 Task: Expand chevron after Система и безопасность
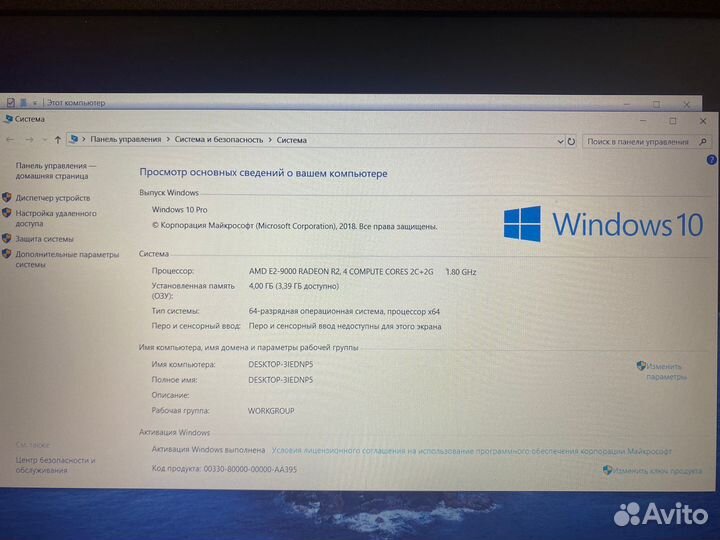click(270, 140)
